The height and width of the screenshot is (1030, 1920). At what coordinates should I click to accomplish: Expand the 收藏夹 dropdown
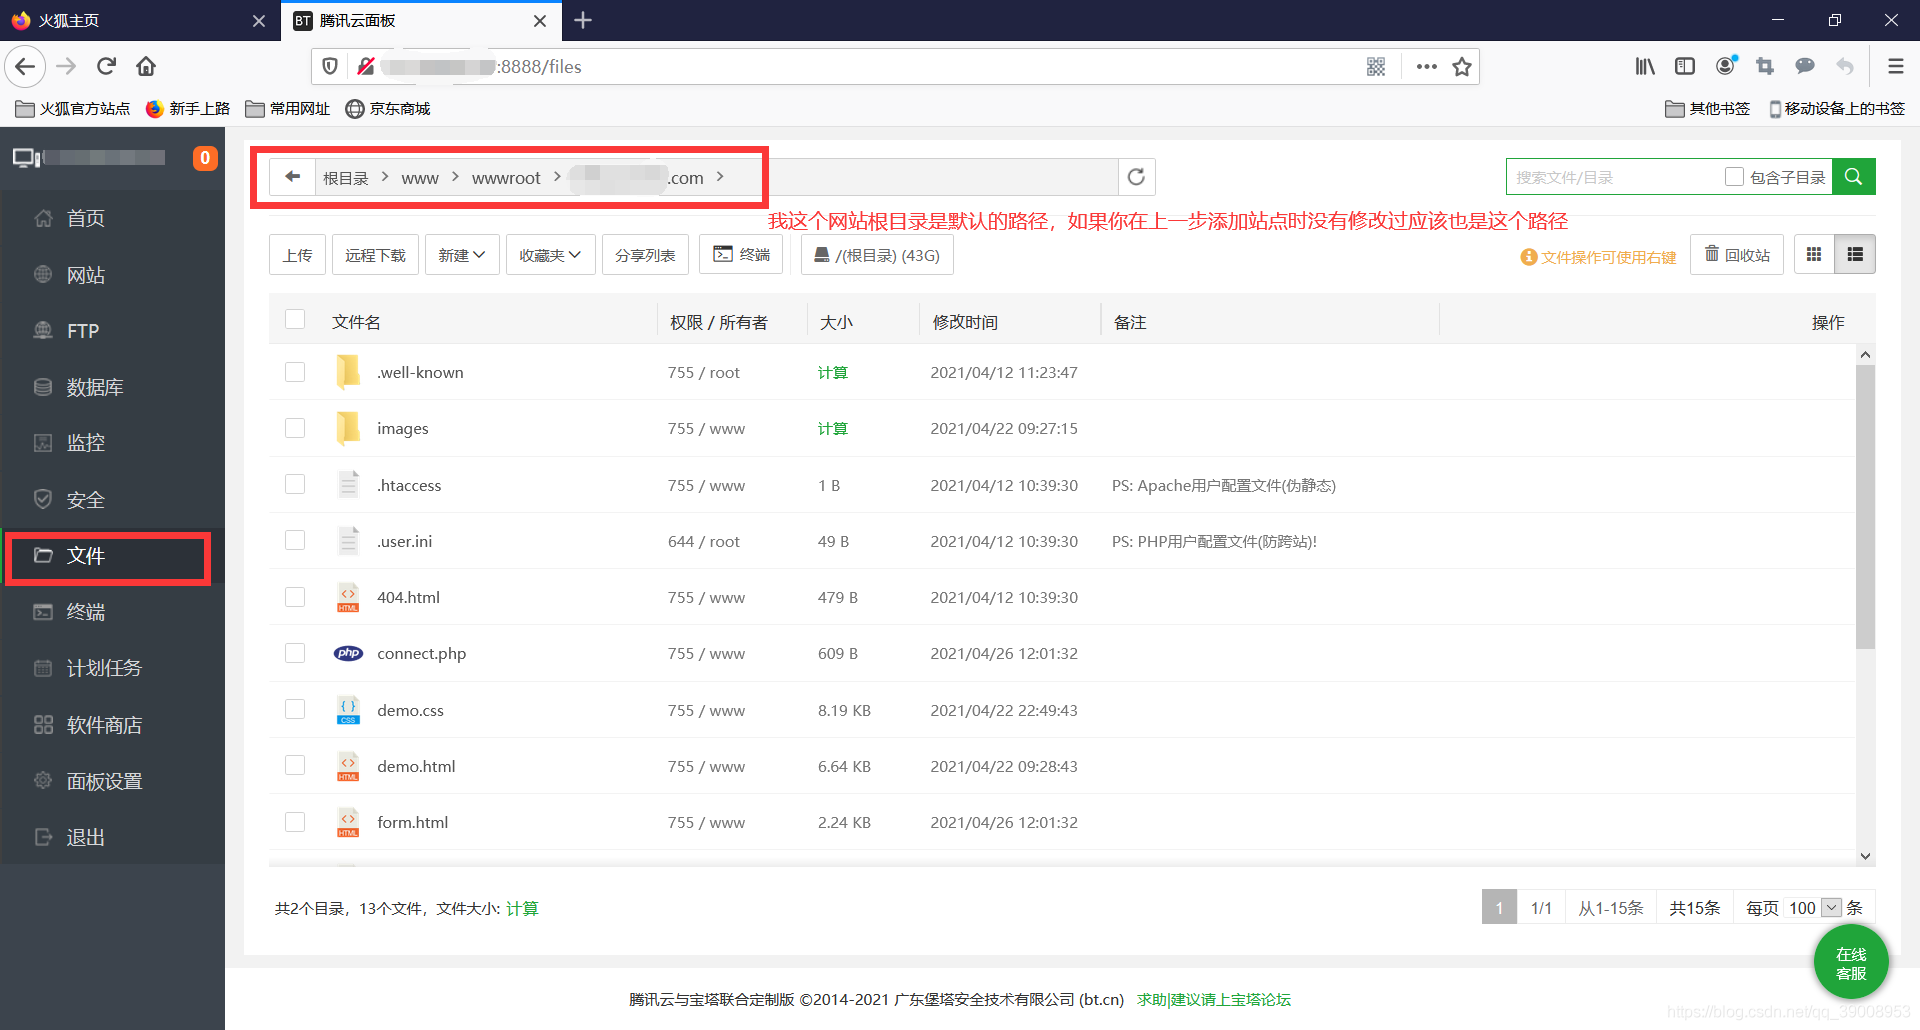[550, 255]
